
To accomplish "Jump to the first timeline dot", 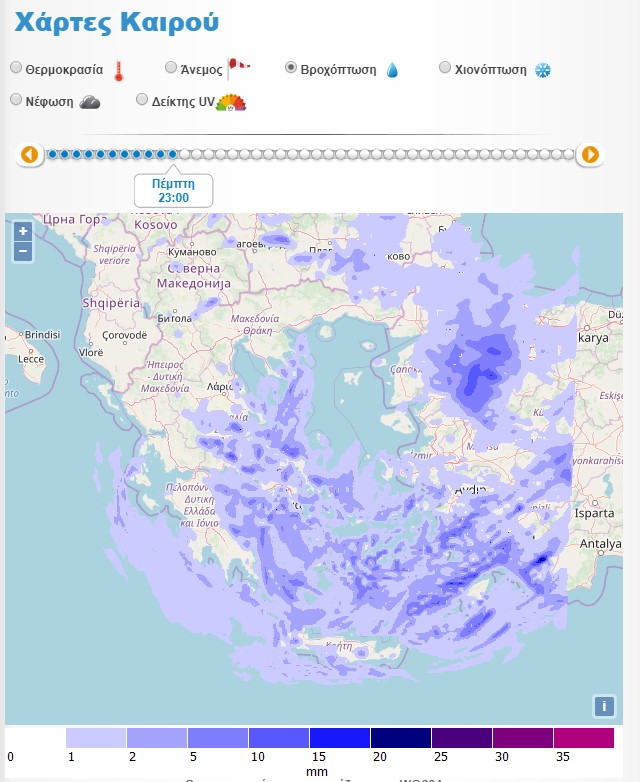I will (53, 154).
